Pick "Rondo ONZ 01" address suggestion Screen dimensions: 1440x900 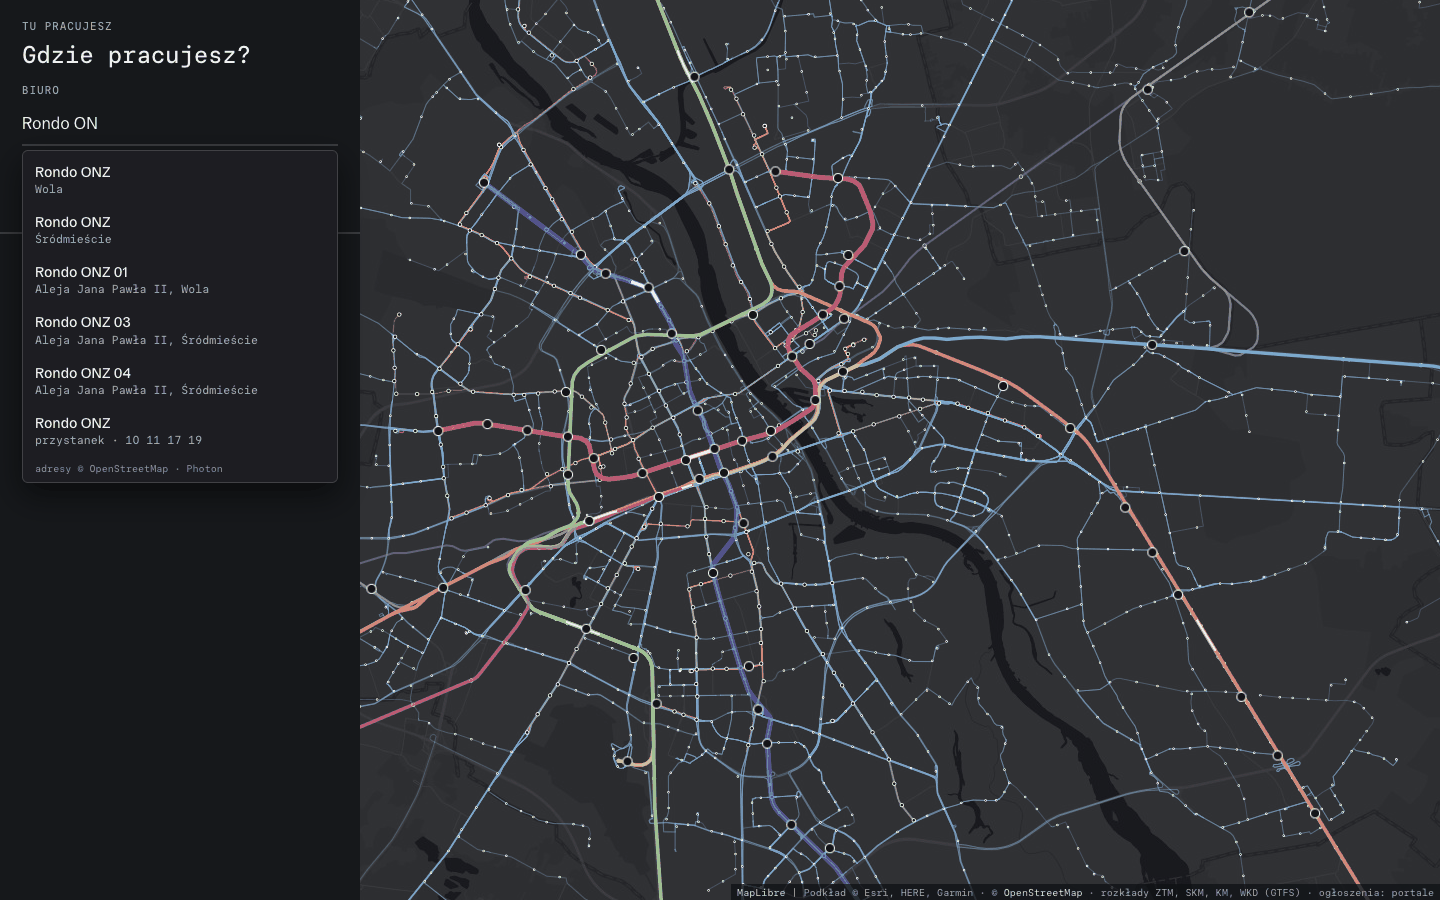click(x=180, y=280)
